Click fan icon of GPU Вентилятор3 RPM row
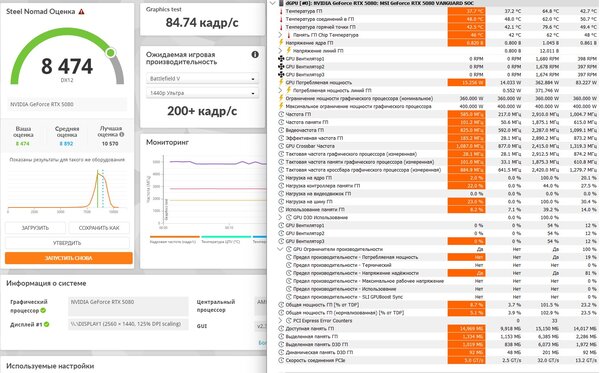600x373 pixels. coord(281,75)
